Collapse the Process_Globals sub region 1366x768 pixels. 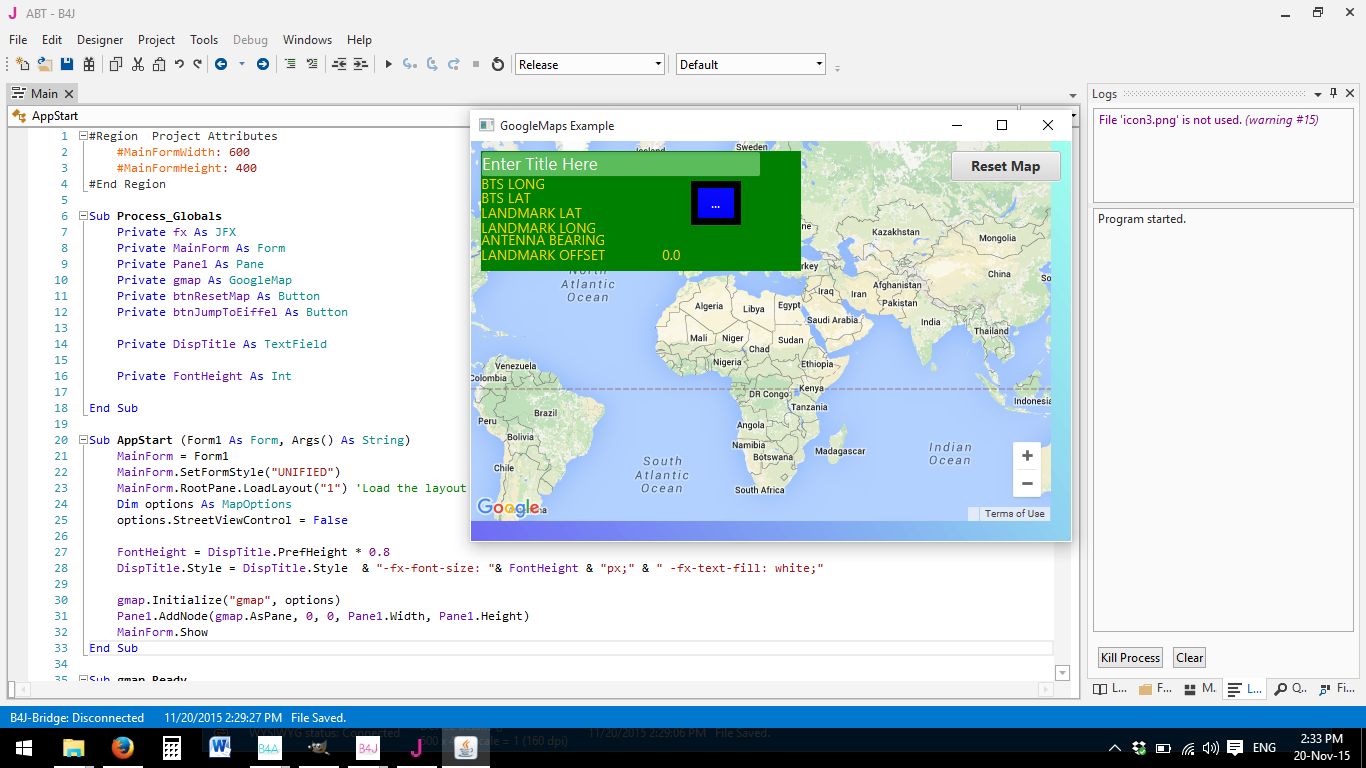coord(83,216)
